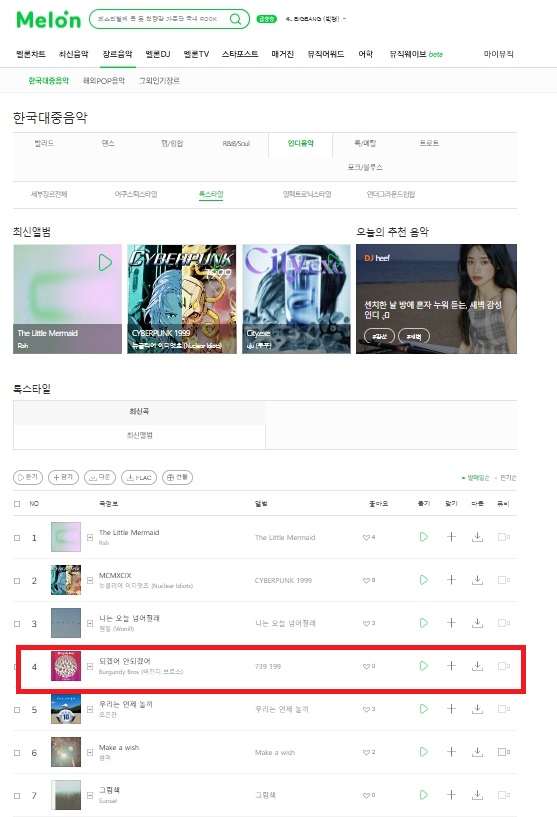Tick the checkbox for track 2
The width and height of the screenshot is (557, 817).
pyautogui.click(x=17, y=580)
